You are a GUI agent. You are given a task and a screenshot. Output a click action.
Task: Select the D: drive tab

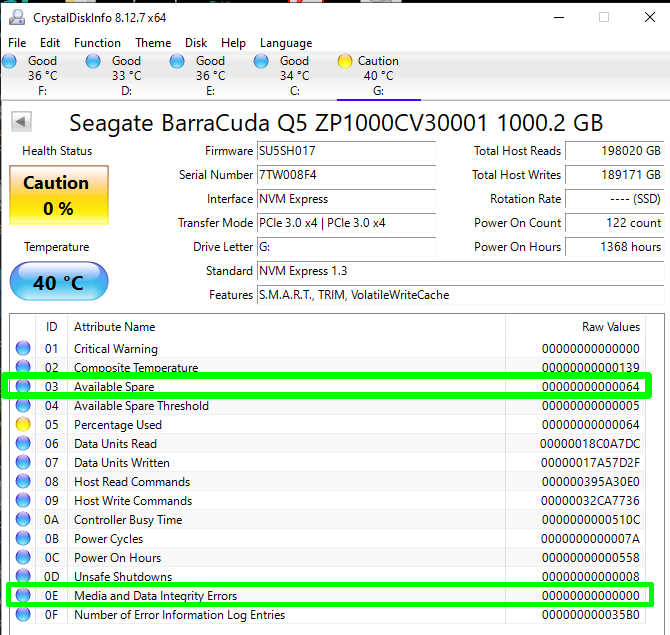pos(126,76)
